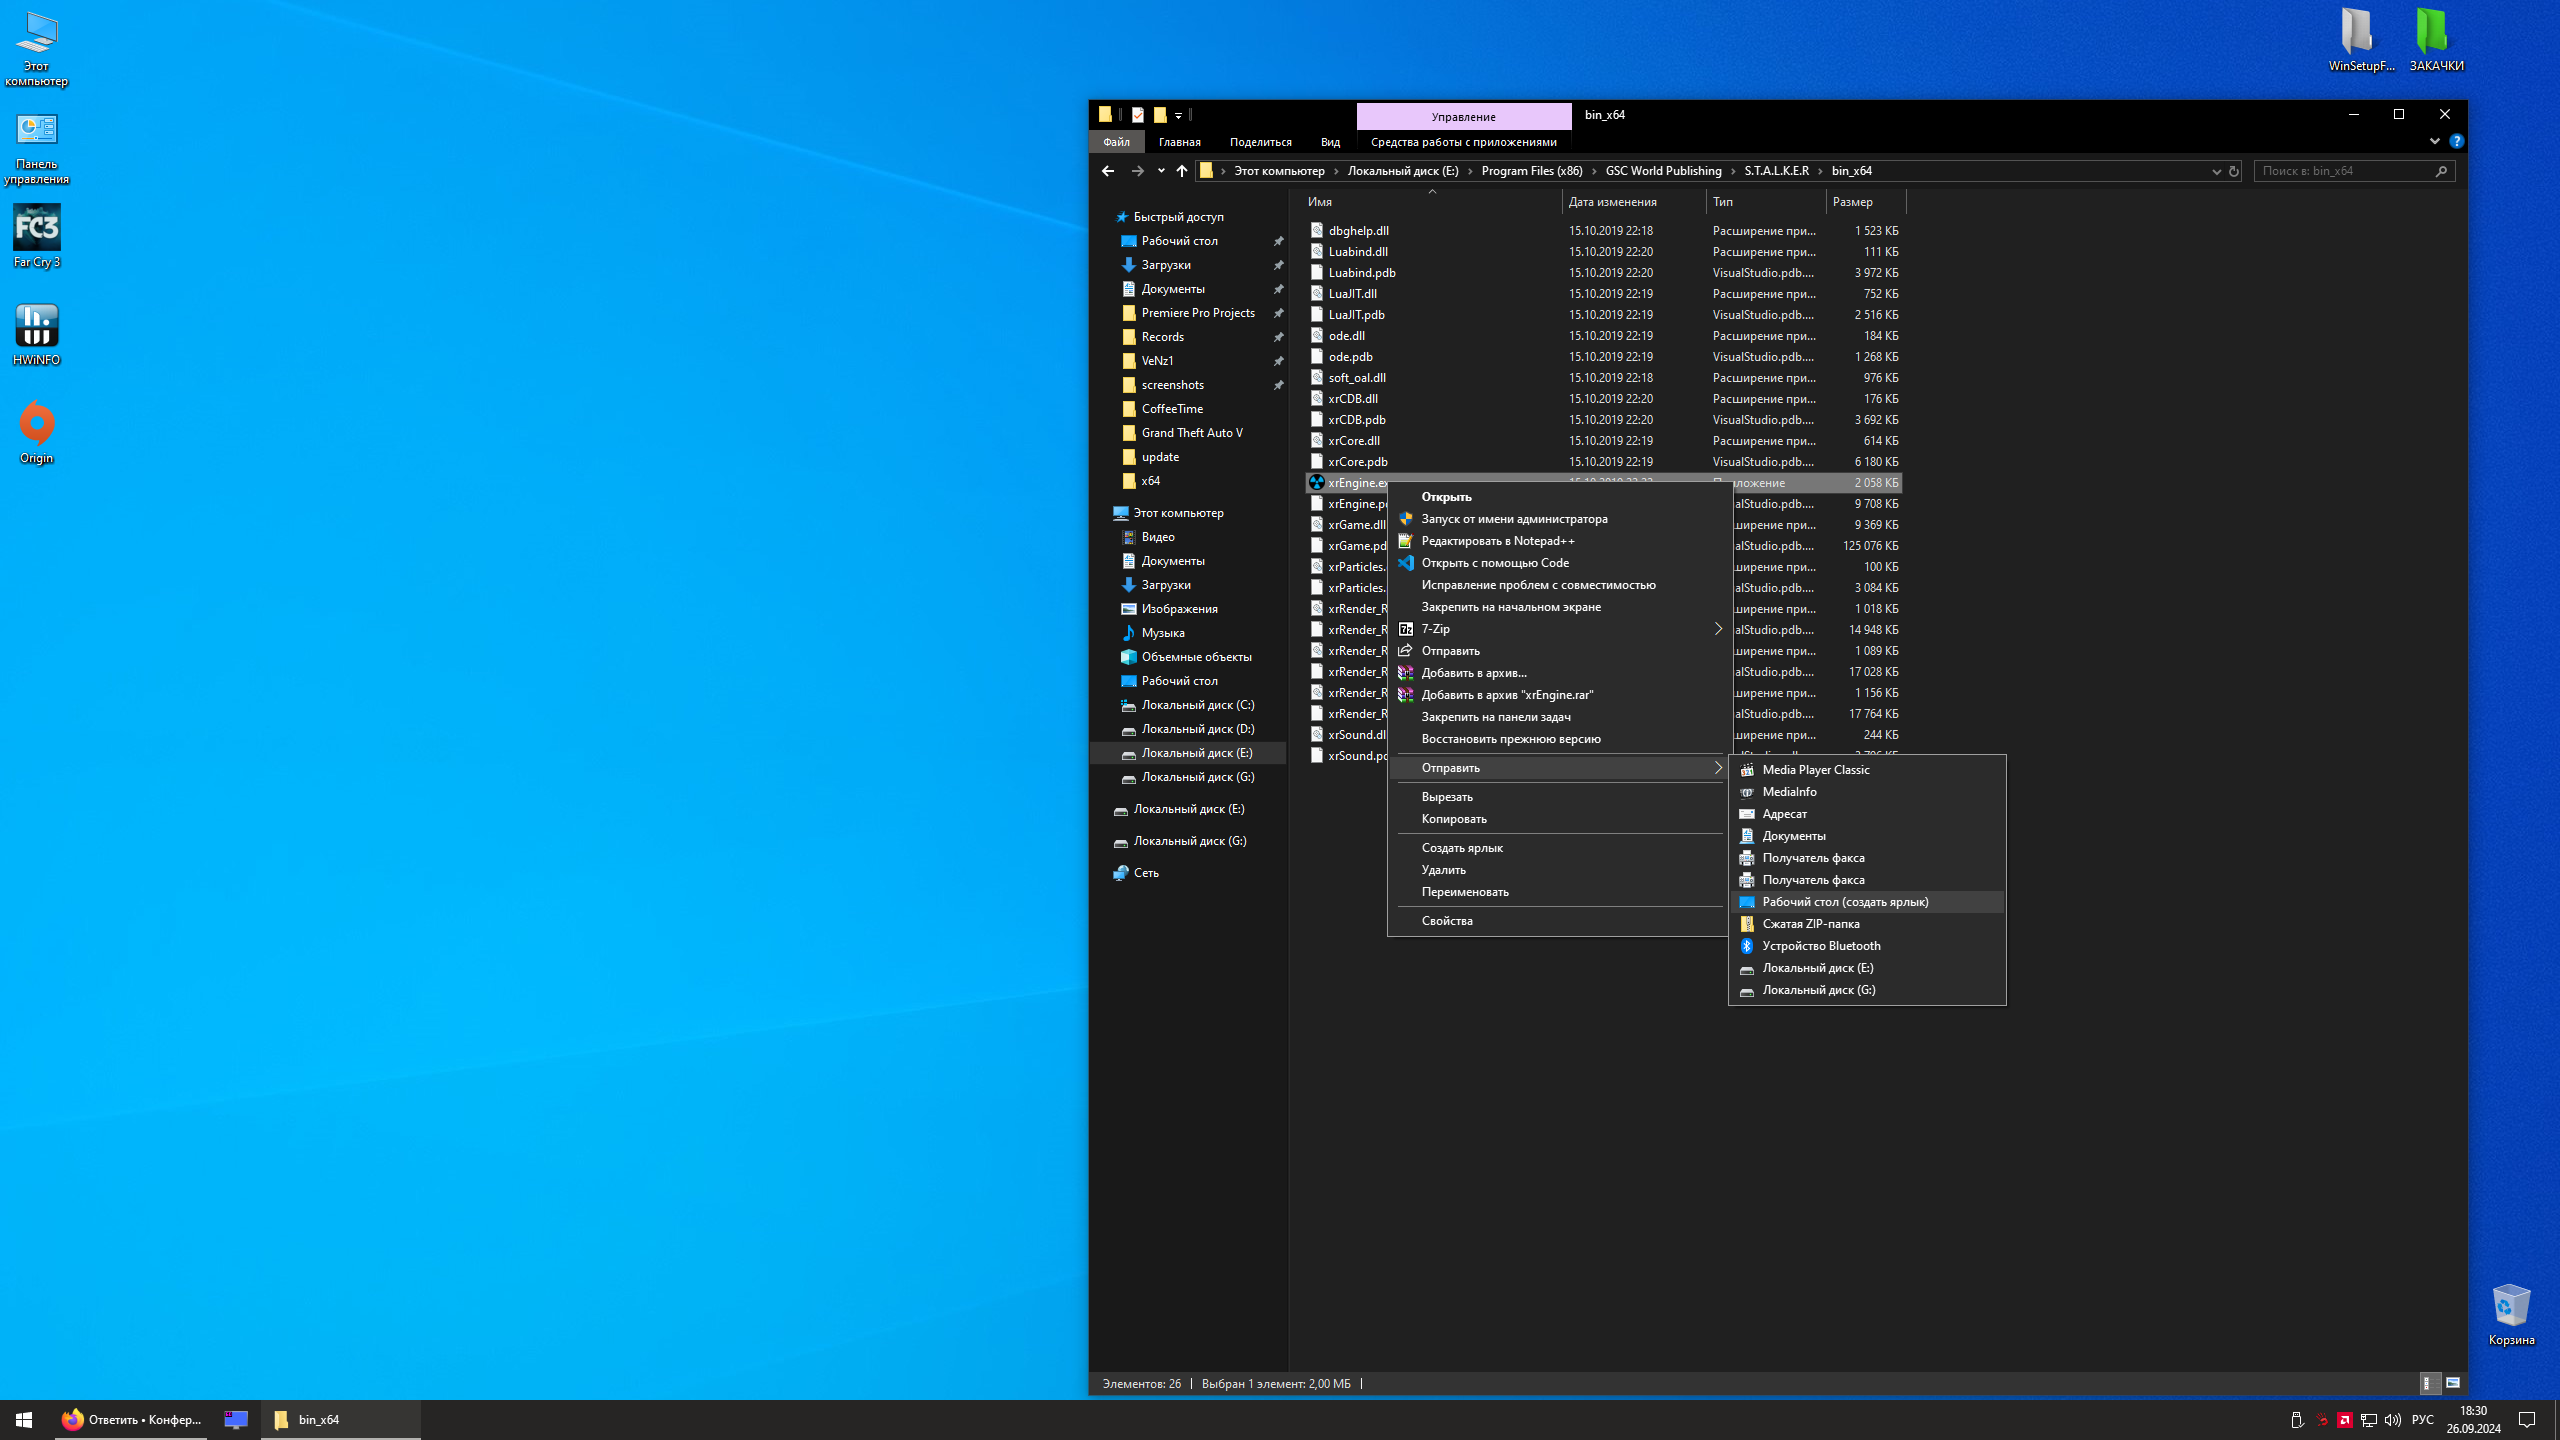The height and width of the screenshot is (1440, 2560).
Task: Click Firefox taskbar button
Action: (131, 1419)
